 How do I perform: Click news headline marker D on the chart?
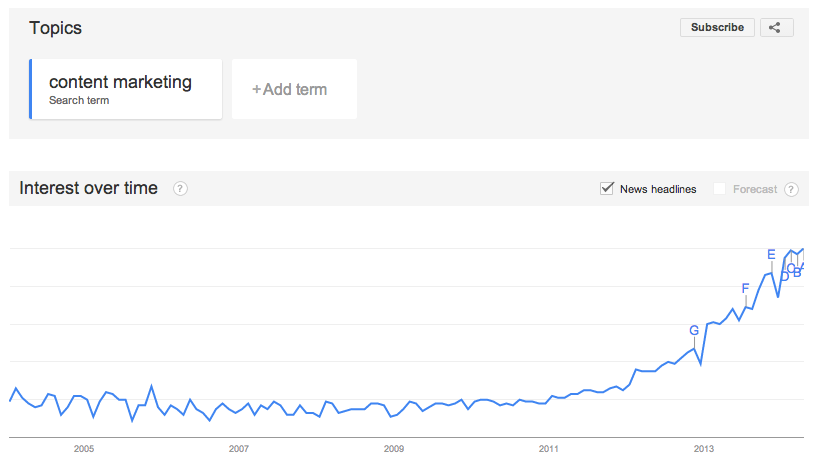(784, 277)
